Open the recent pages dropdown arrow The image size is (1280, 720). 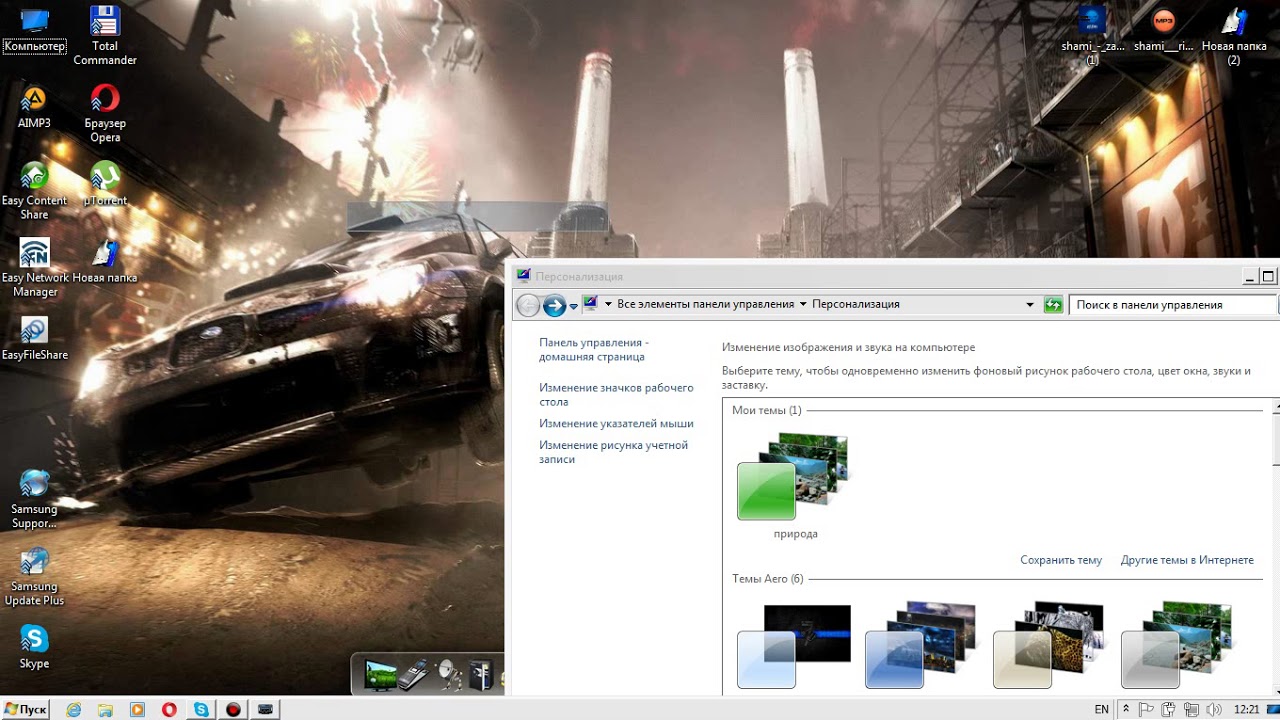tap(573, 306)
